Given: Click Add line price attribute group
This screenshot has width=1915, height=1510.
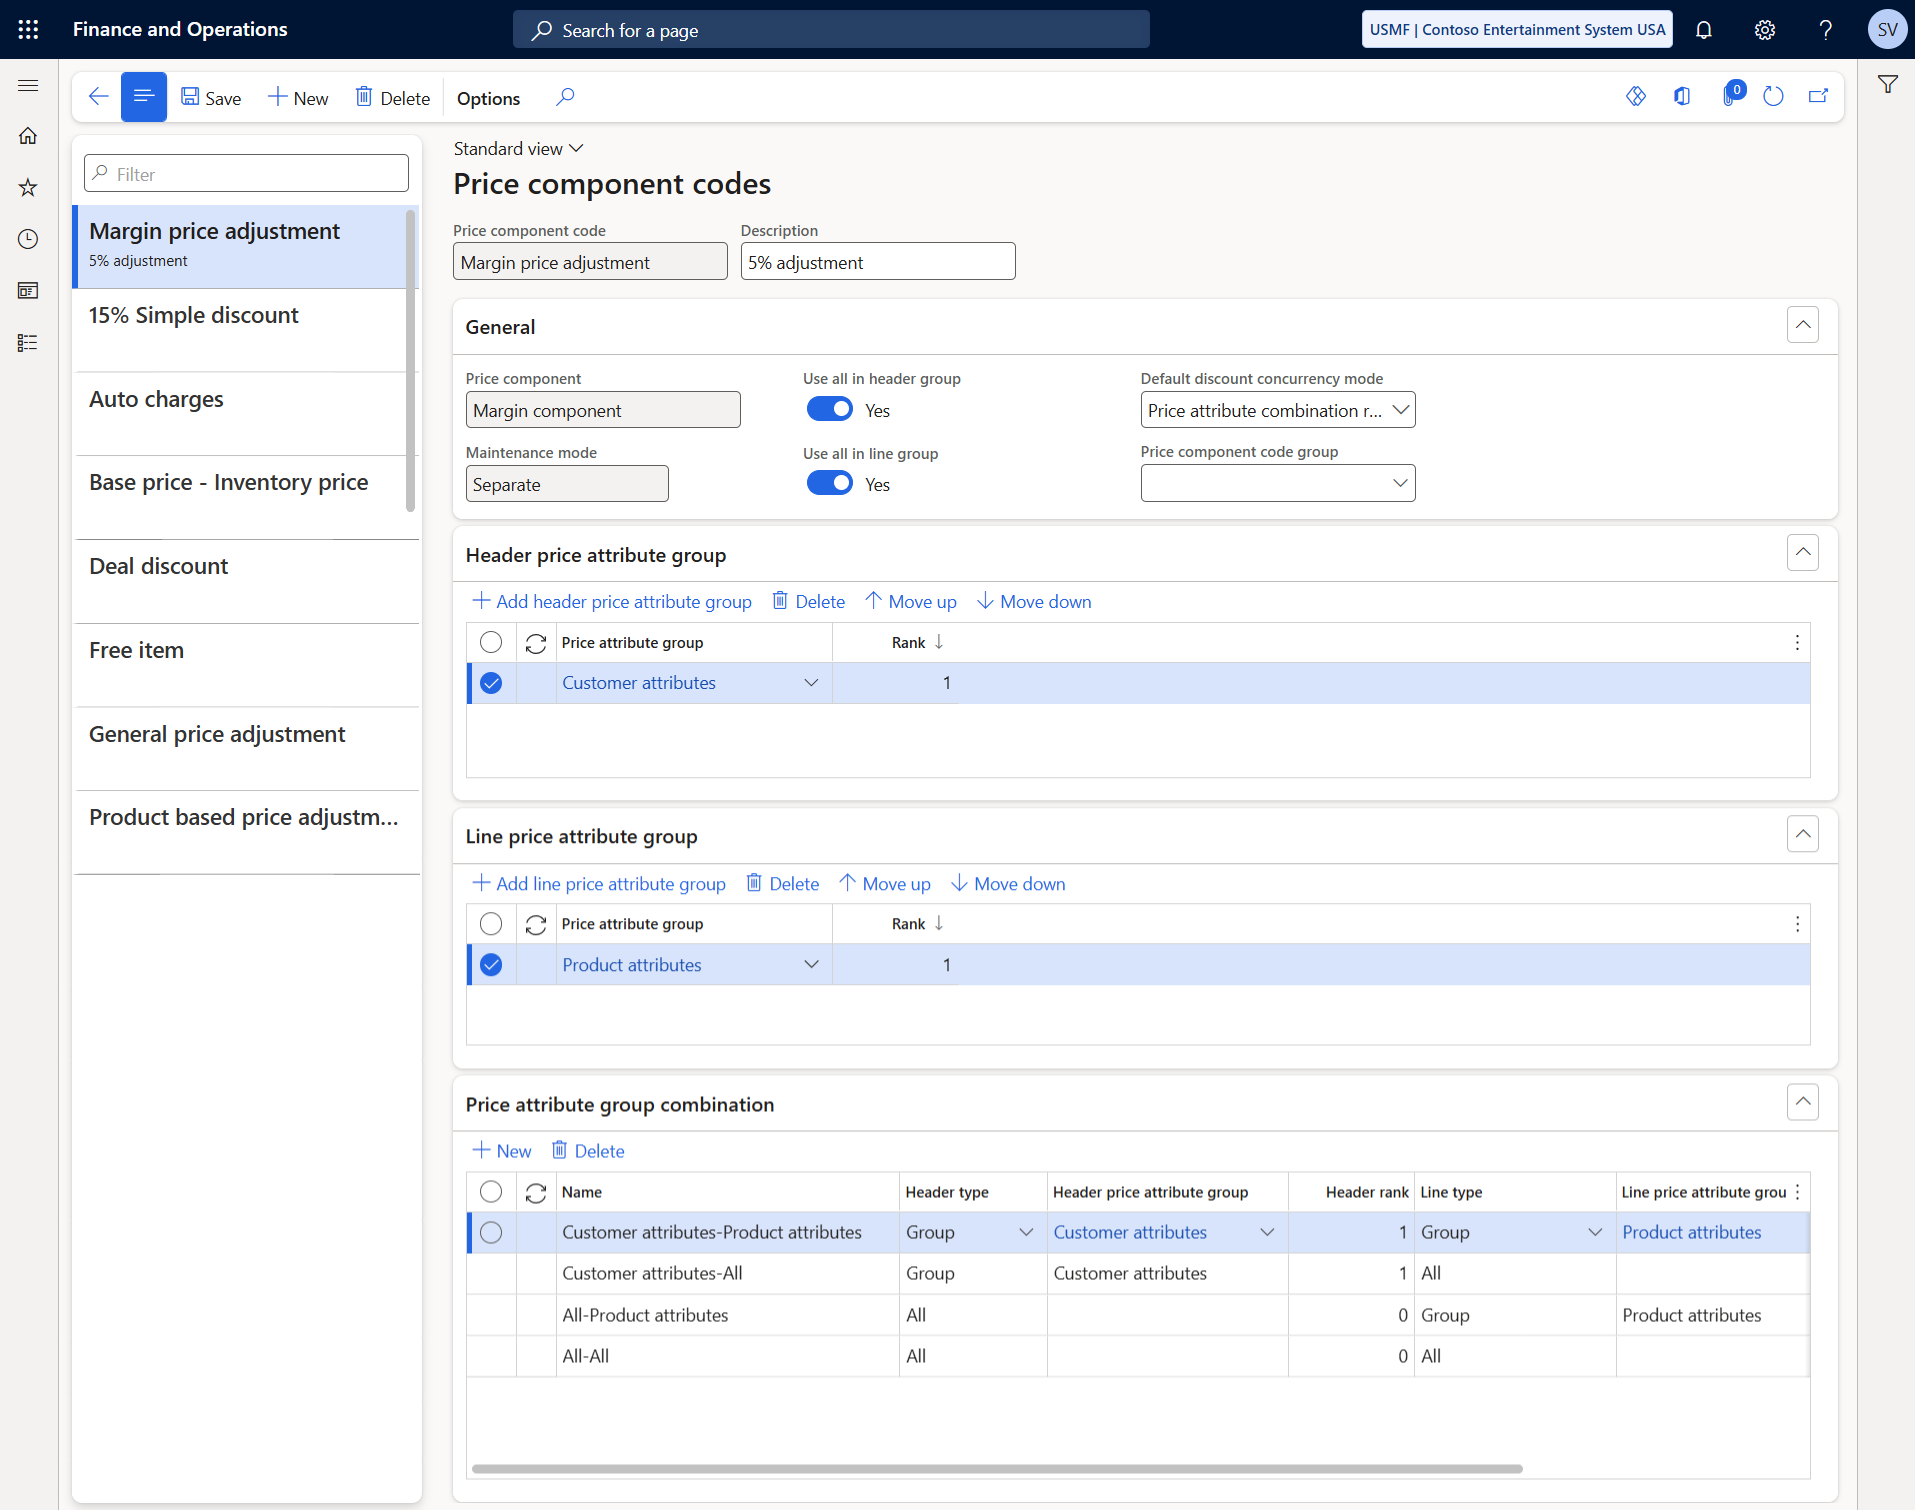Looking at the screenshot, I should tap(598, 884).
